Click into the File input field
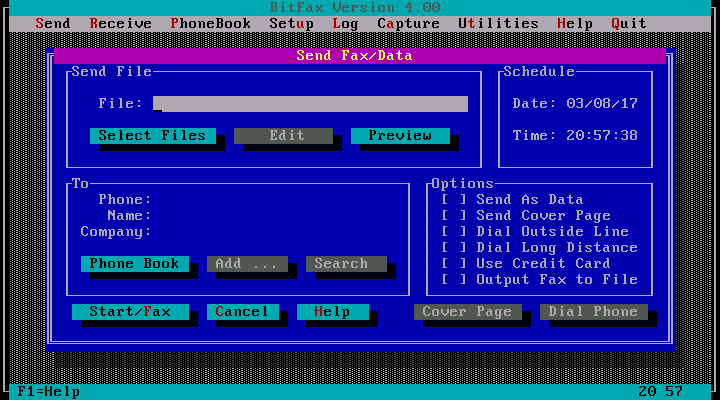Screen dimensions: 720x400 point(310,104)
